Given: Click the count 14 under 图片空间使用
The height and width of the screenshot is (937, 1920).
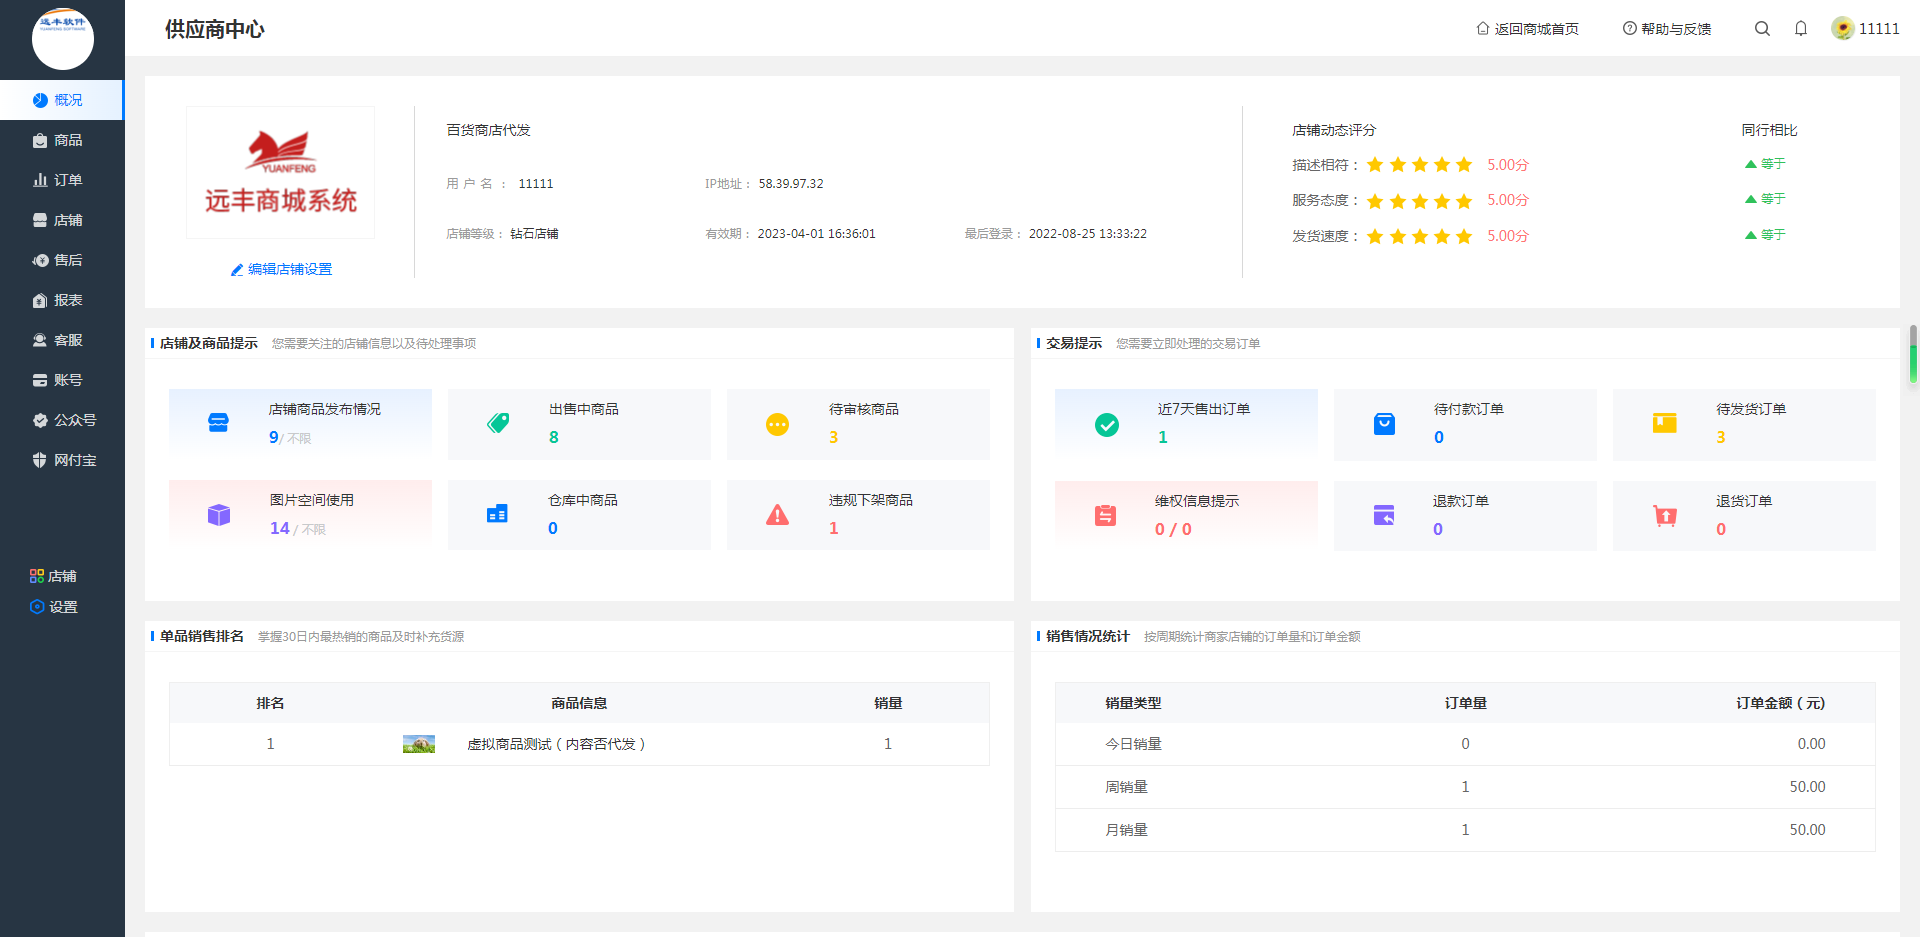Looking at the screenshot, I should (280, 528).
